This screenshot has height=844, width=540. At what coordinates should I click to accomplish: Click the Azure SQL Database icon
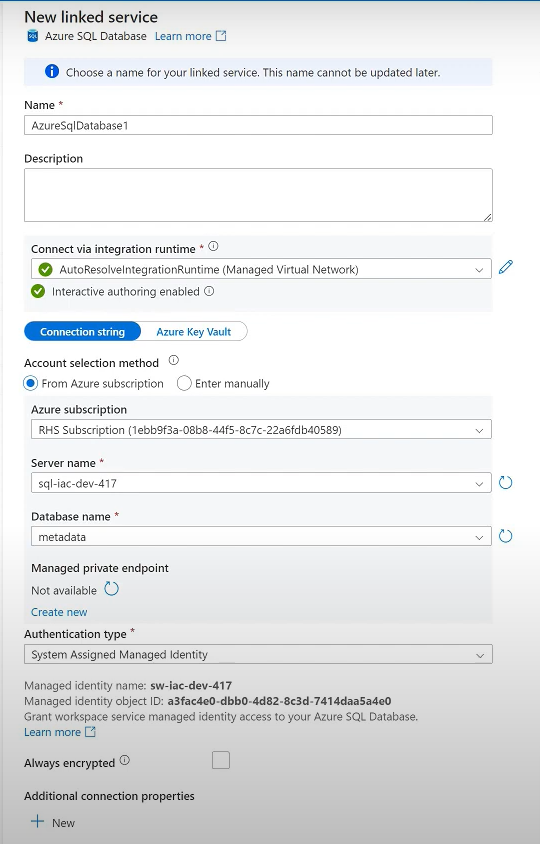32,36
